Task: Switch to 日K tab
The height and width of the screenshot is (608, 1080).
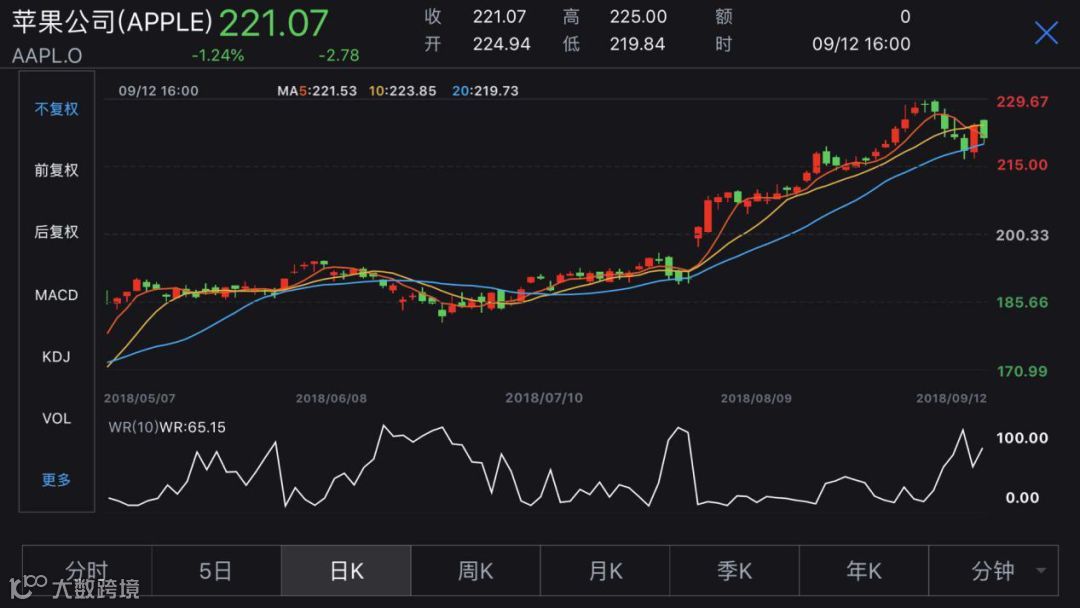Action: (346, 570)
